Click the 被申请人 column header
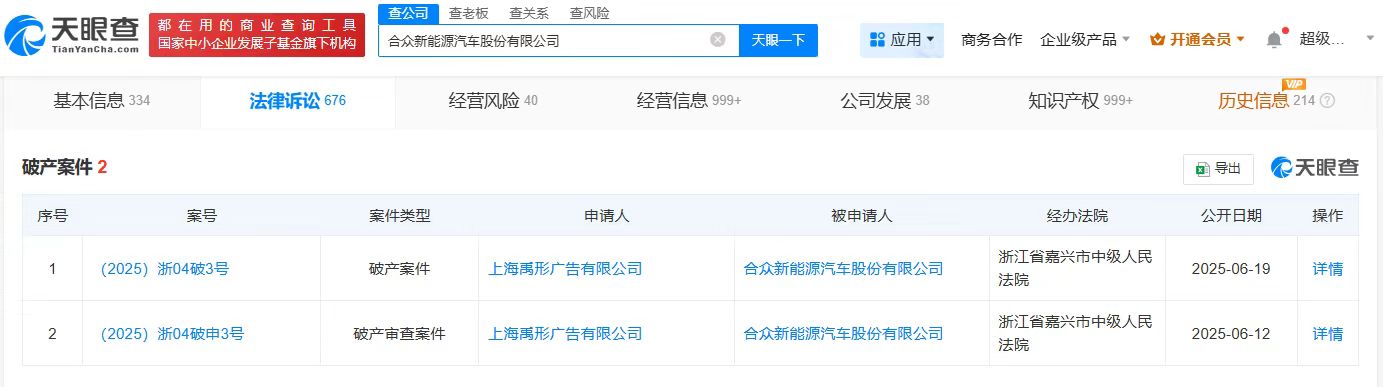This screenshot has height=387, width=1383. 861,215
